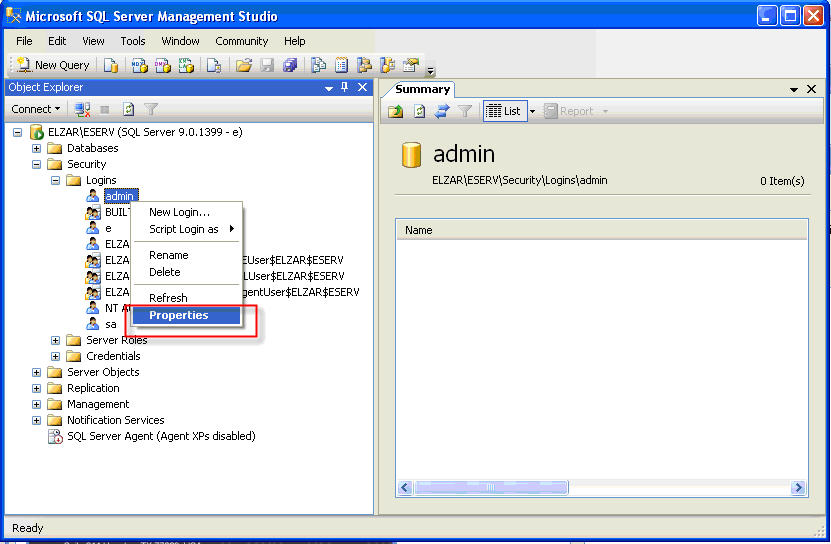Image resolution: width=831 pixels, height=544 pixels.
Task: Click the Database Engine Query icon
Action: tap(112, 65)
